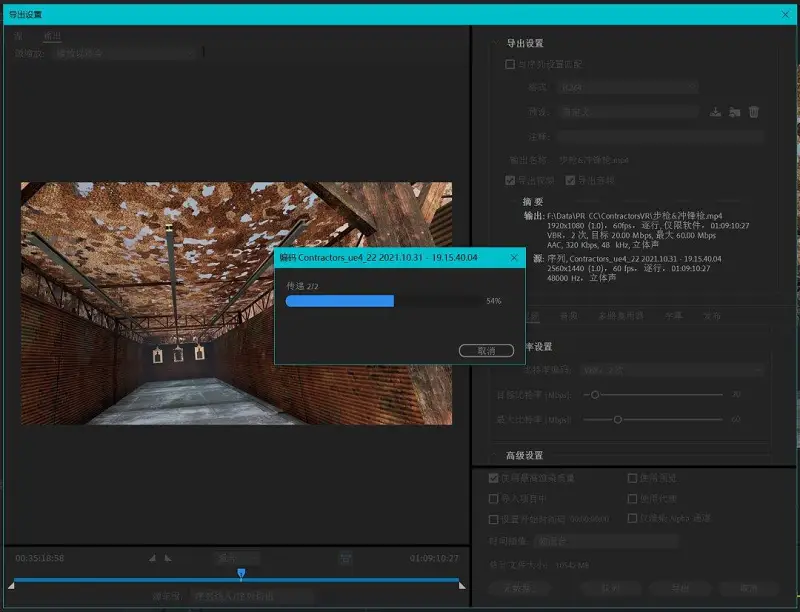
Task: Open the zoom level dropdown below preview
Action: click(237, 558)
